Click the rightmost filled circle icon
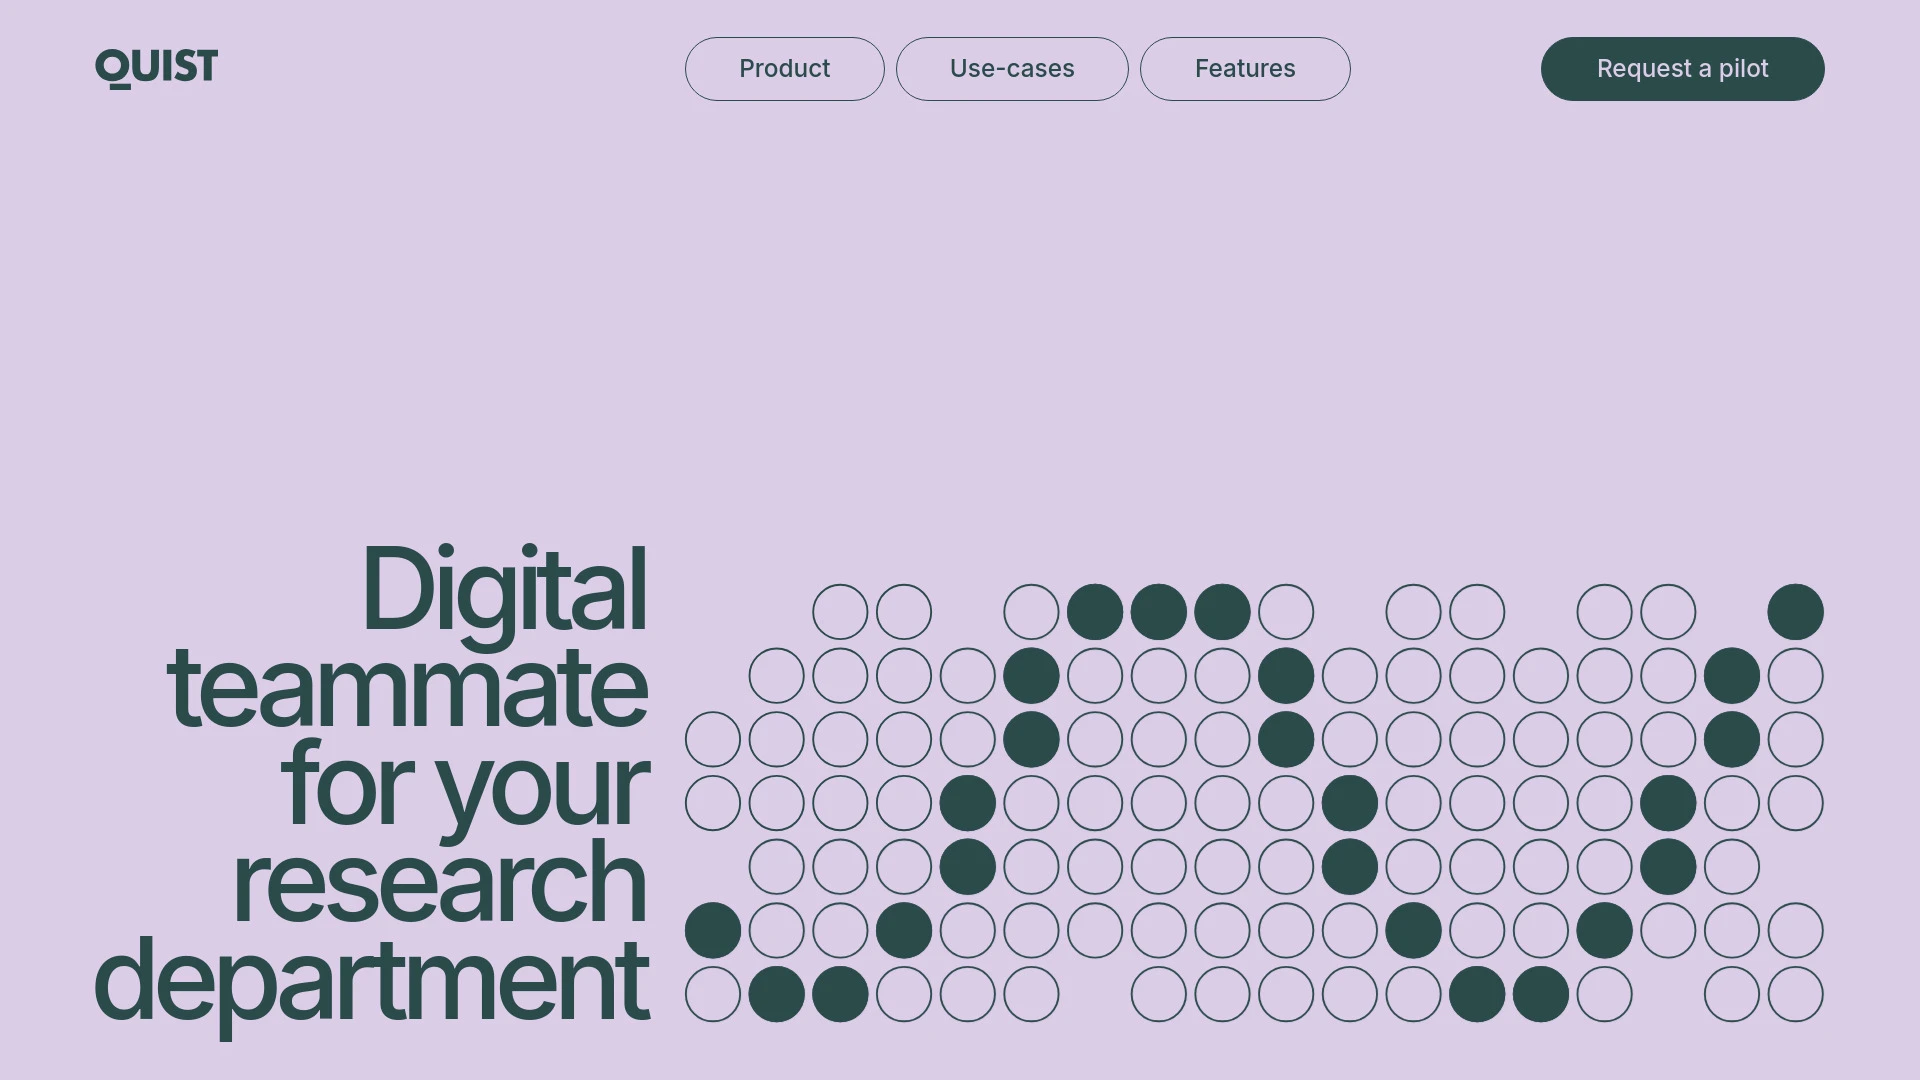Screen dimensions: 1920x1080 [x=1795, y=611]
